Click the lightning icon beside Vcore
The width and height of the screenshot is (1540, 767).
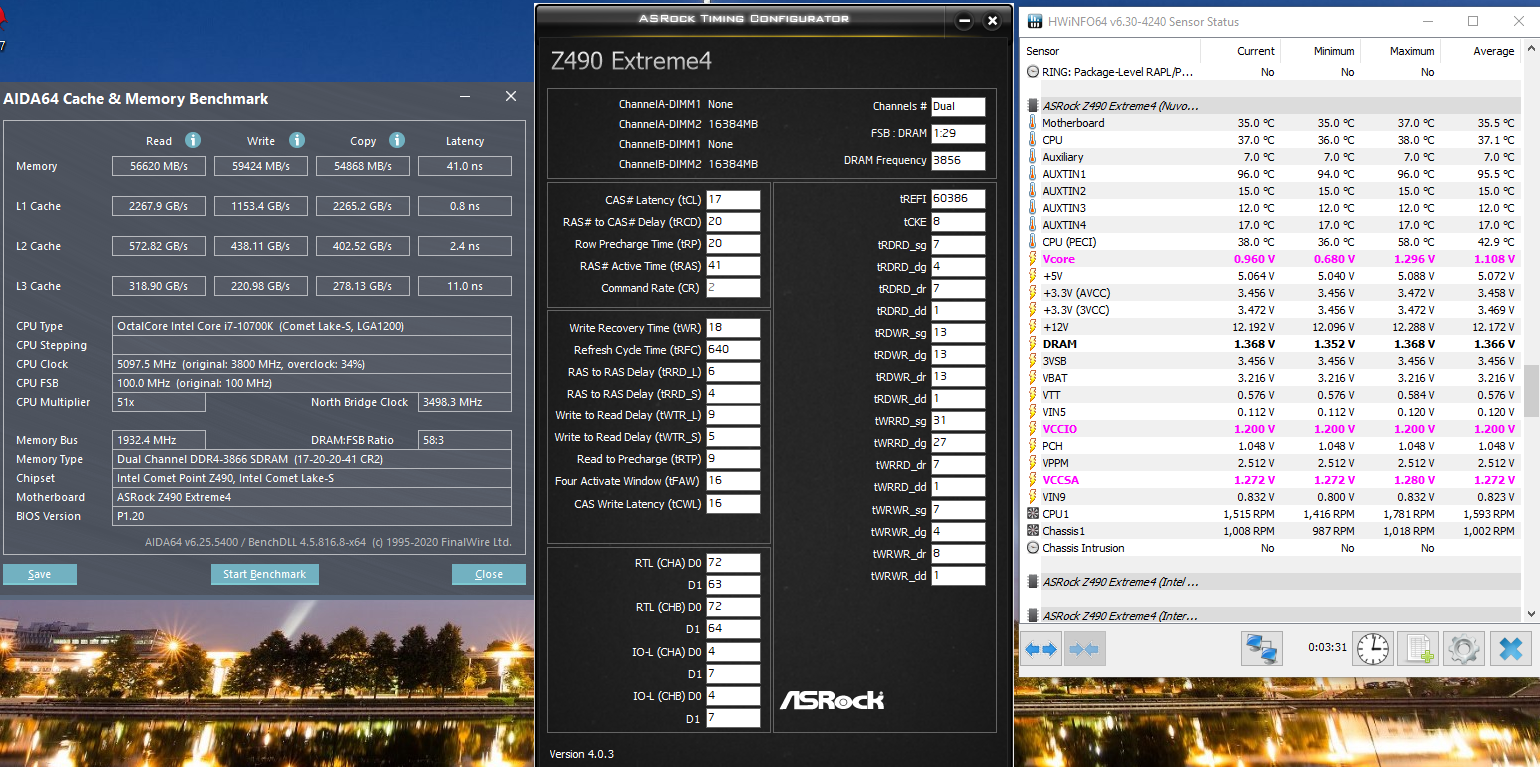[1033, 259]
